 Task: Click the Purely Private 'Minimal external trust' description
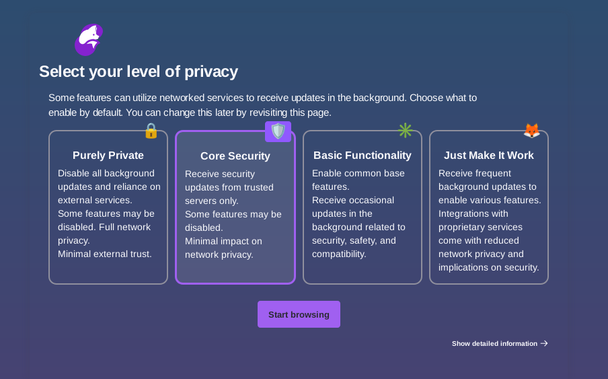(105, 254)
